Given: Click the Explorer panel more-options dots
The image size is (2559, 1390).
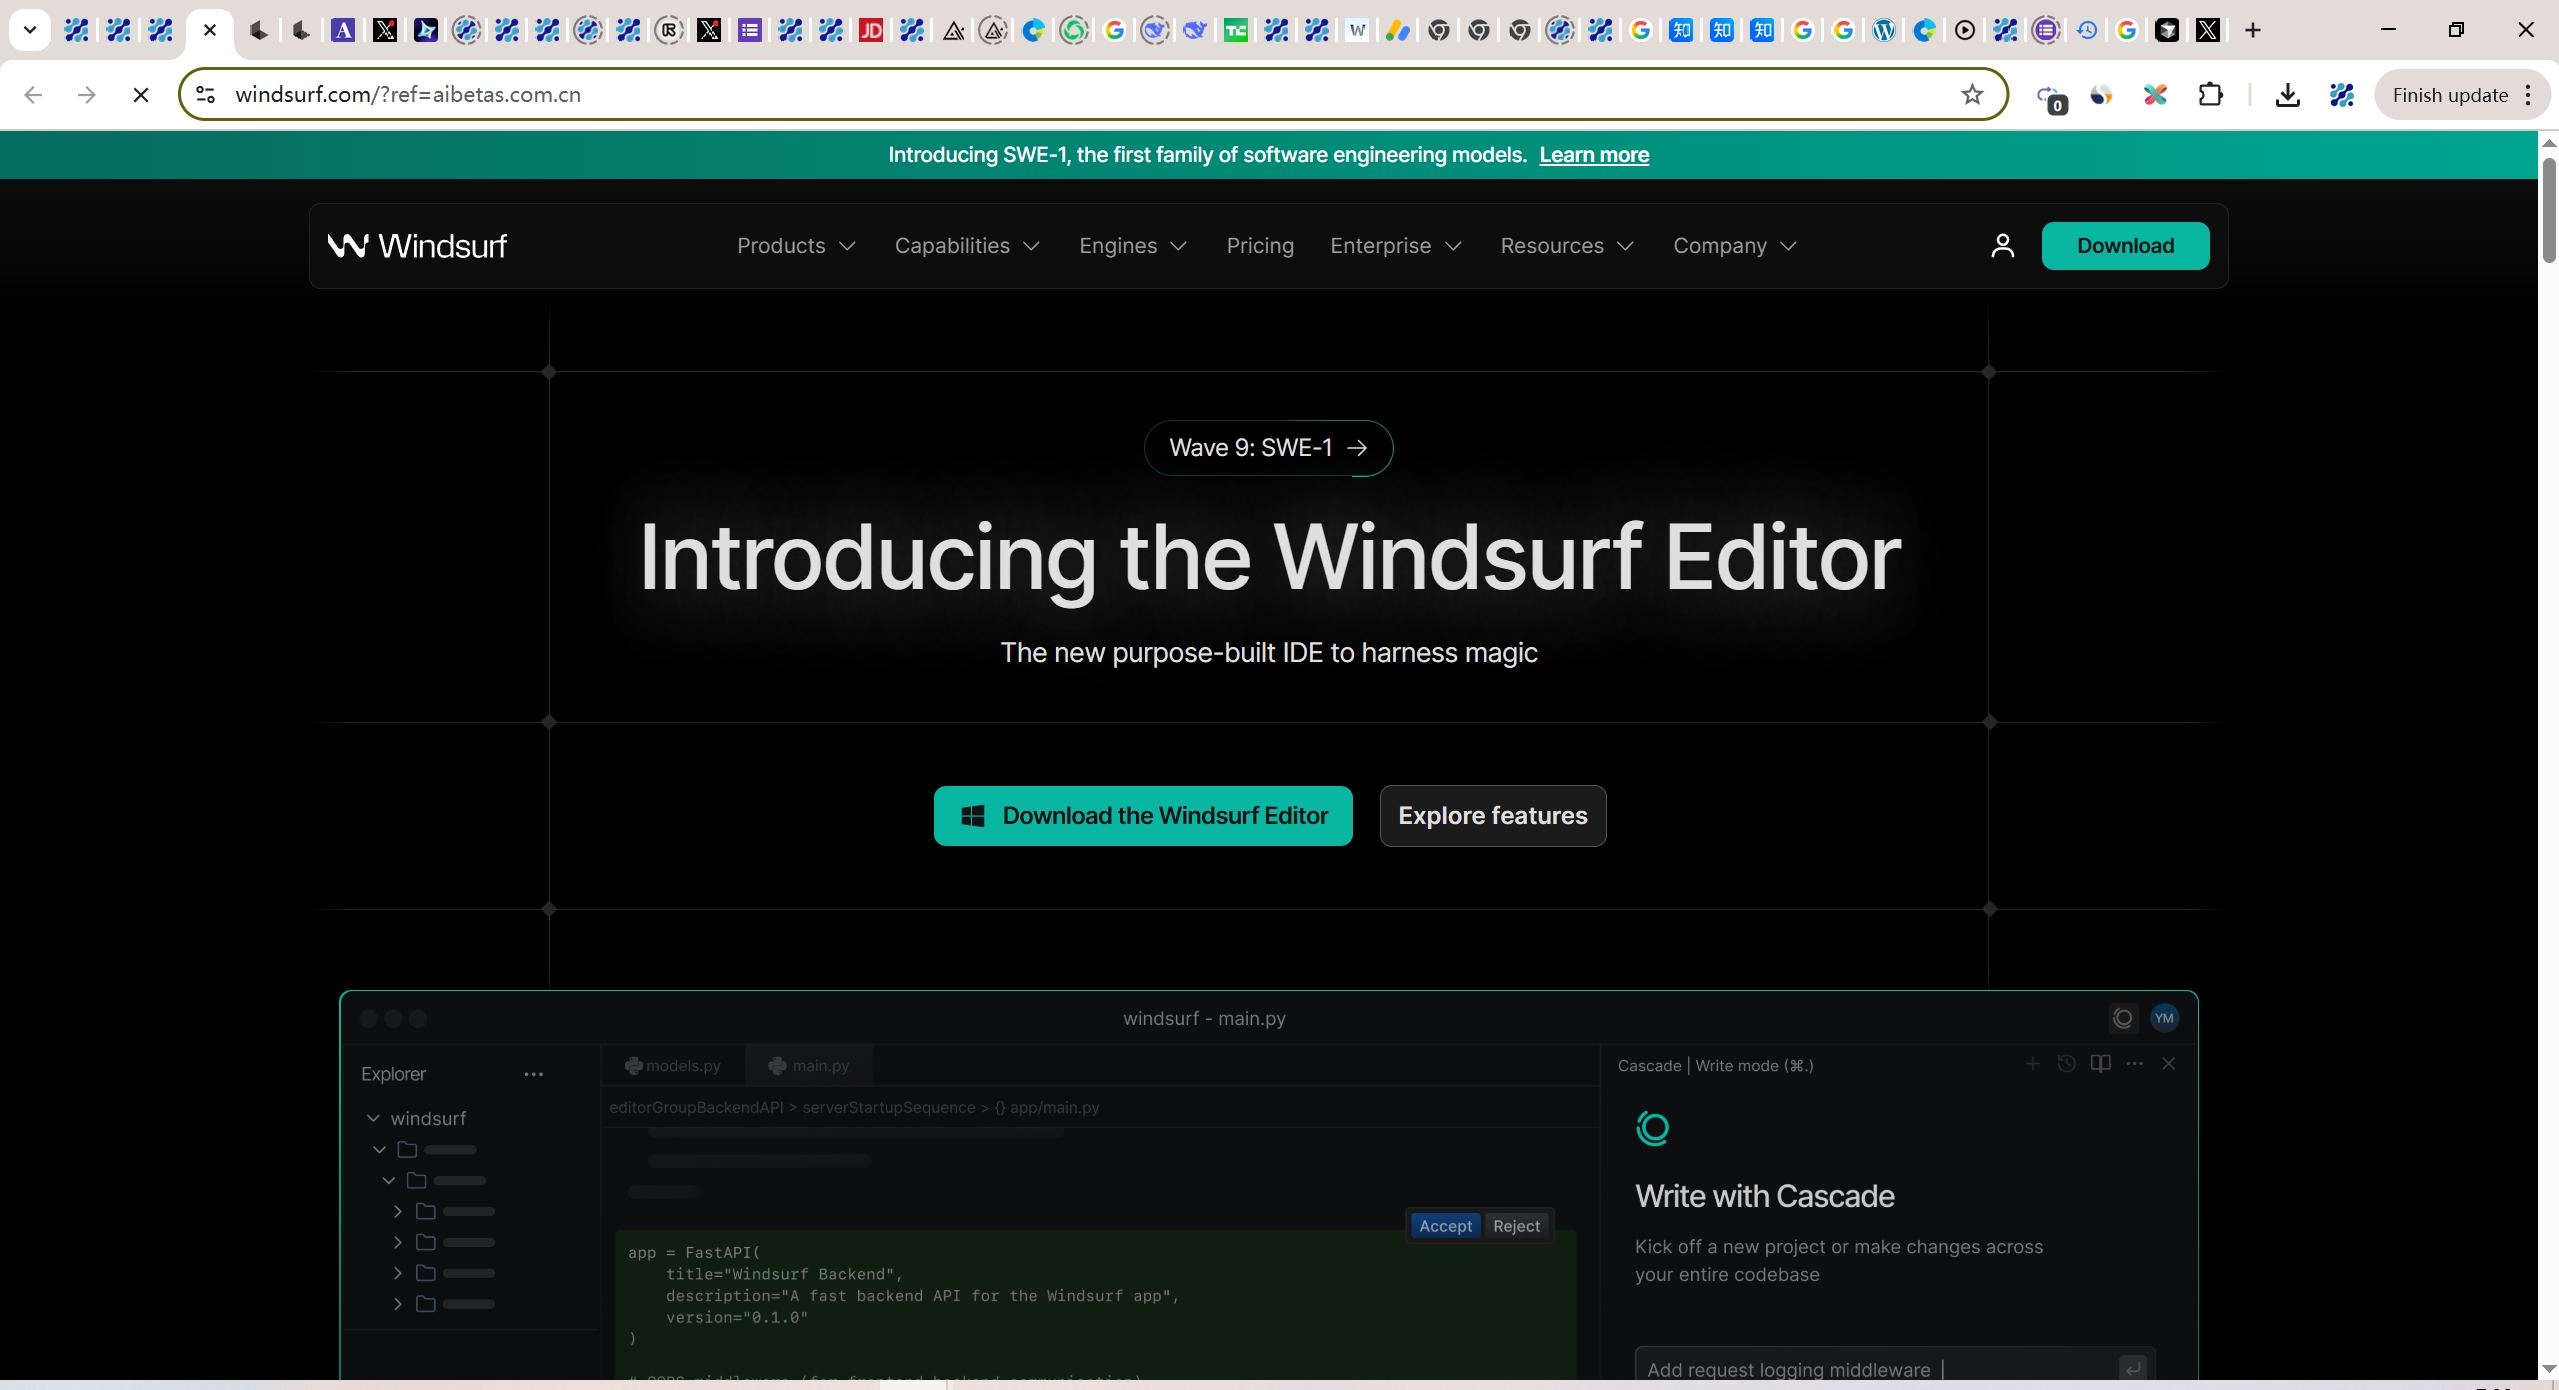Looking at the screenshot, I should coord(533,1075).
